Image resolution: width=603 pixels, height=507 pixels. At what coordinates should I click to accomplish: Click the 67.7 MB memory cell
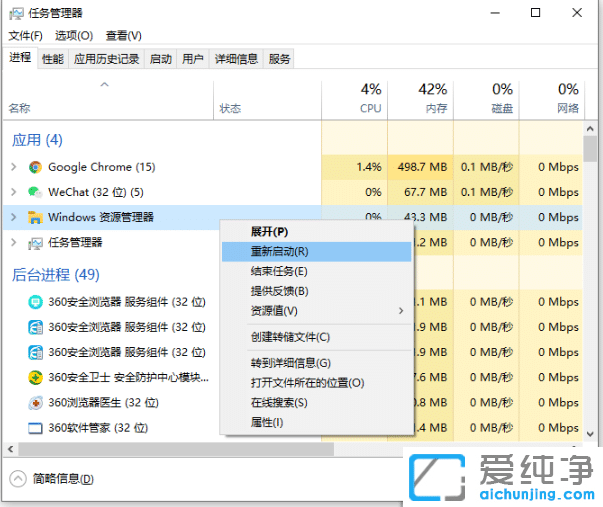[x=420, y=192]
